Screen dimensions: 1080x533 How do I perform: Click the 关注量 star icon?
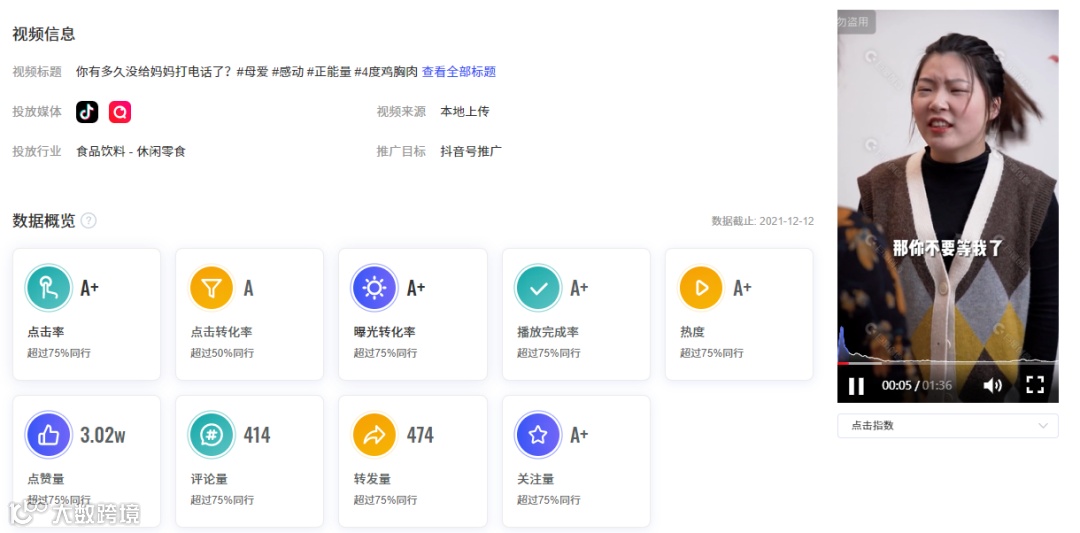coord(538,435)
